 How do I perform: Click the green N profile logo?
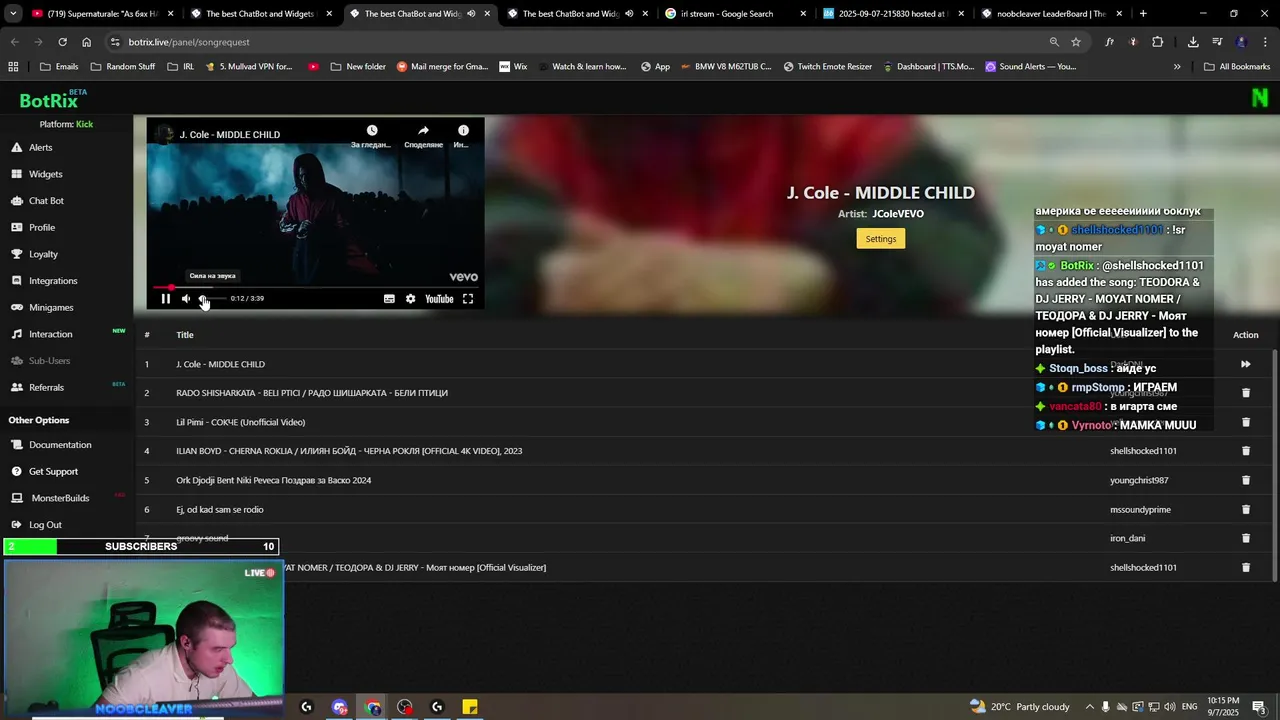click(1259, 98)
